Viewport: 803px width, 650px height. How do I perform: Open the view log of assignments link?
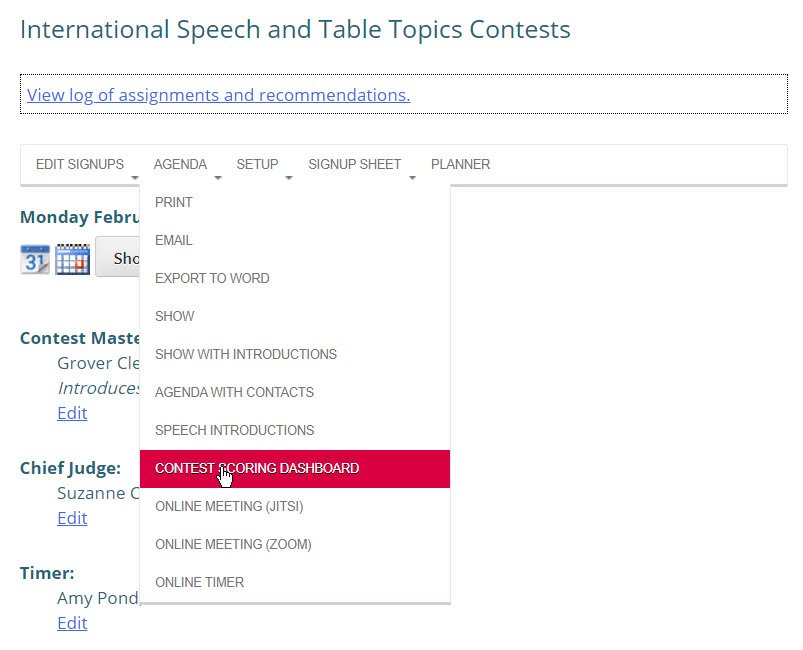218,95
